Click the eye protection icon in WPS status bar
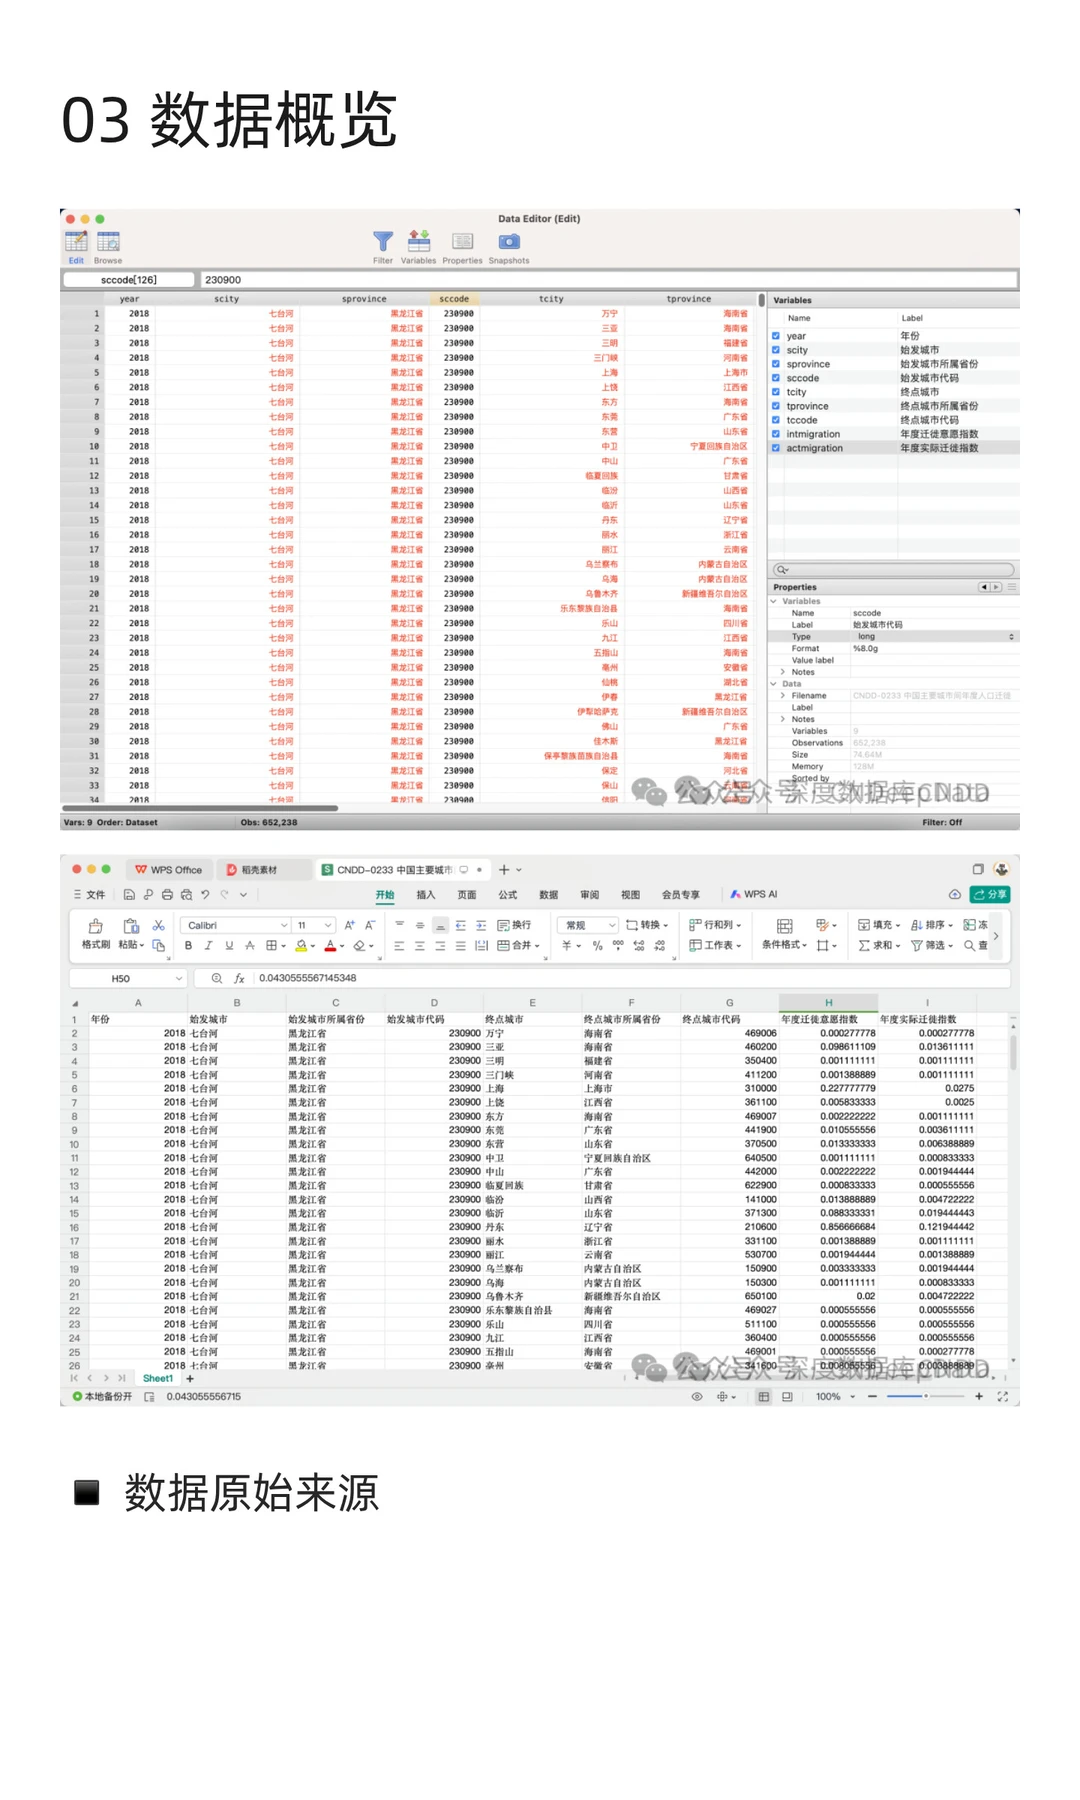This screenshot has height=1800, width=1080. tap(697, 1396)
